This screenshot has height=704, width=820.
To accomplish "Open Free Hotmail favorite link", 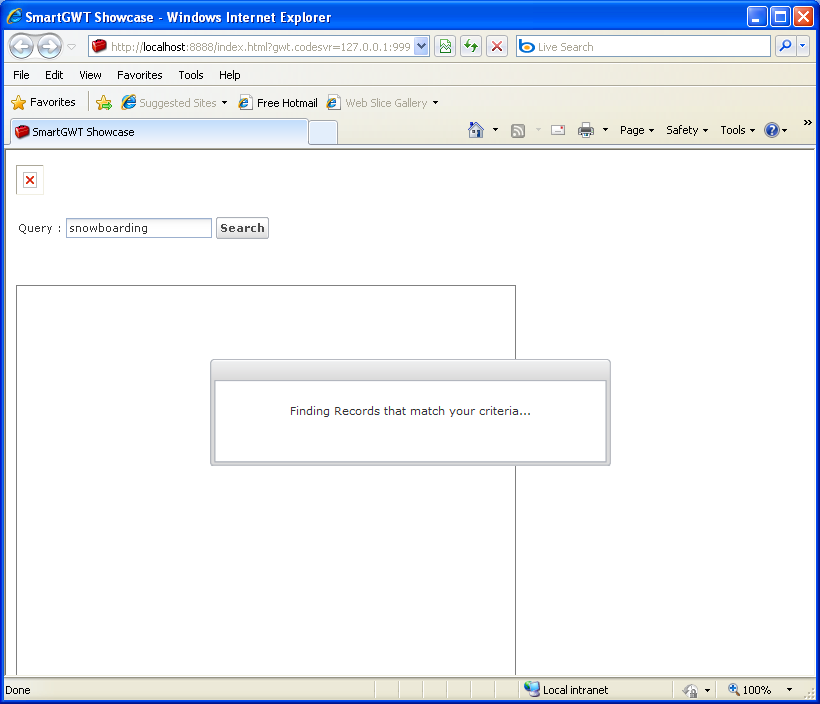I will 278,103.
